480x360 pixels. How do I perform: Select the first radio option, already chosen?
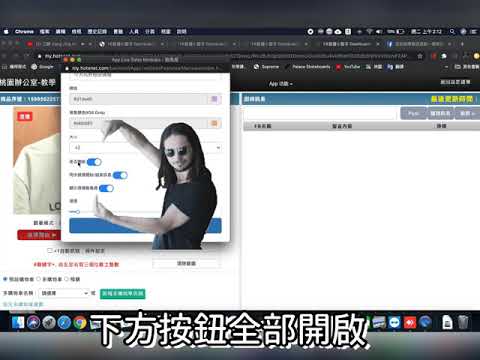tap(5, 279)
